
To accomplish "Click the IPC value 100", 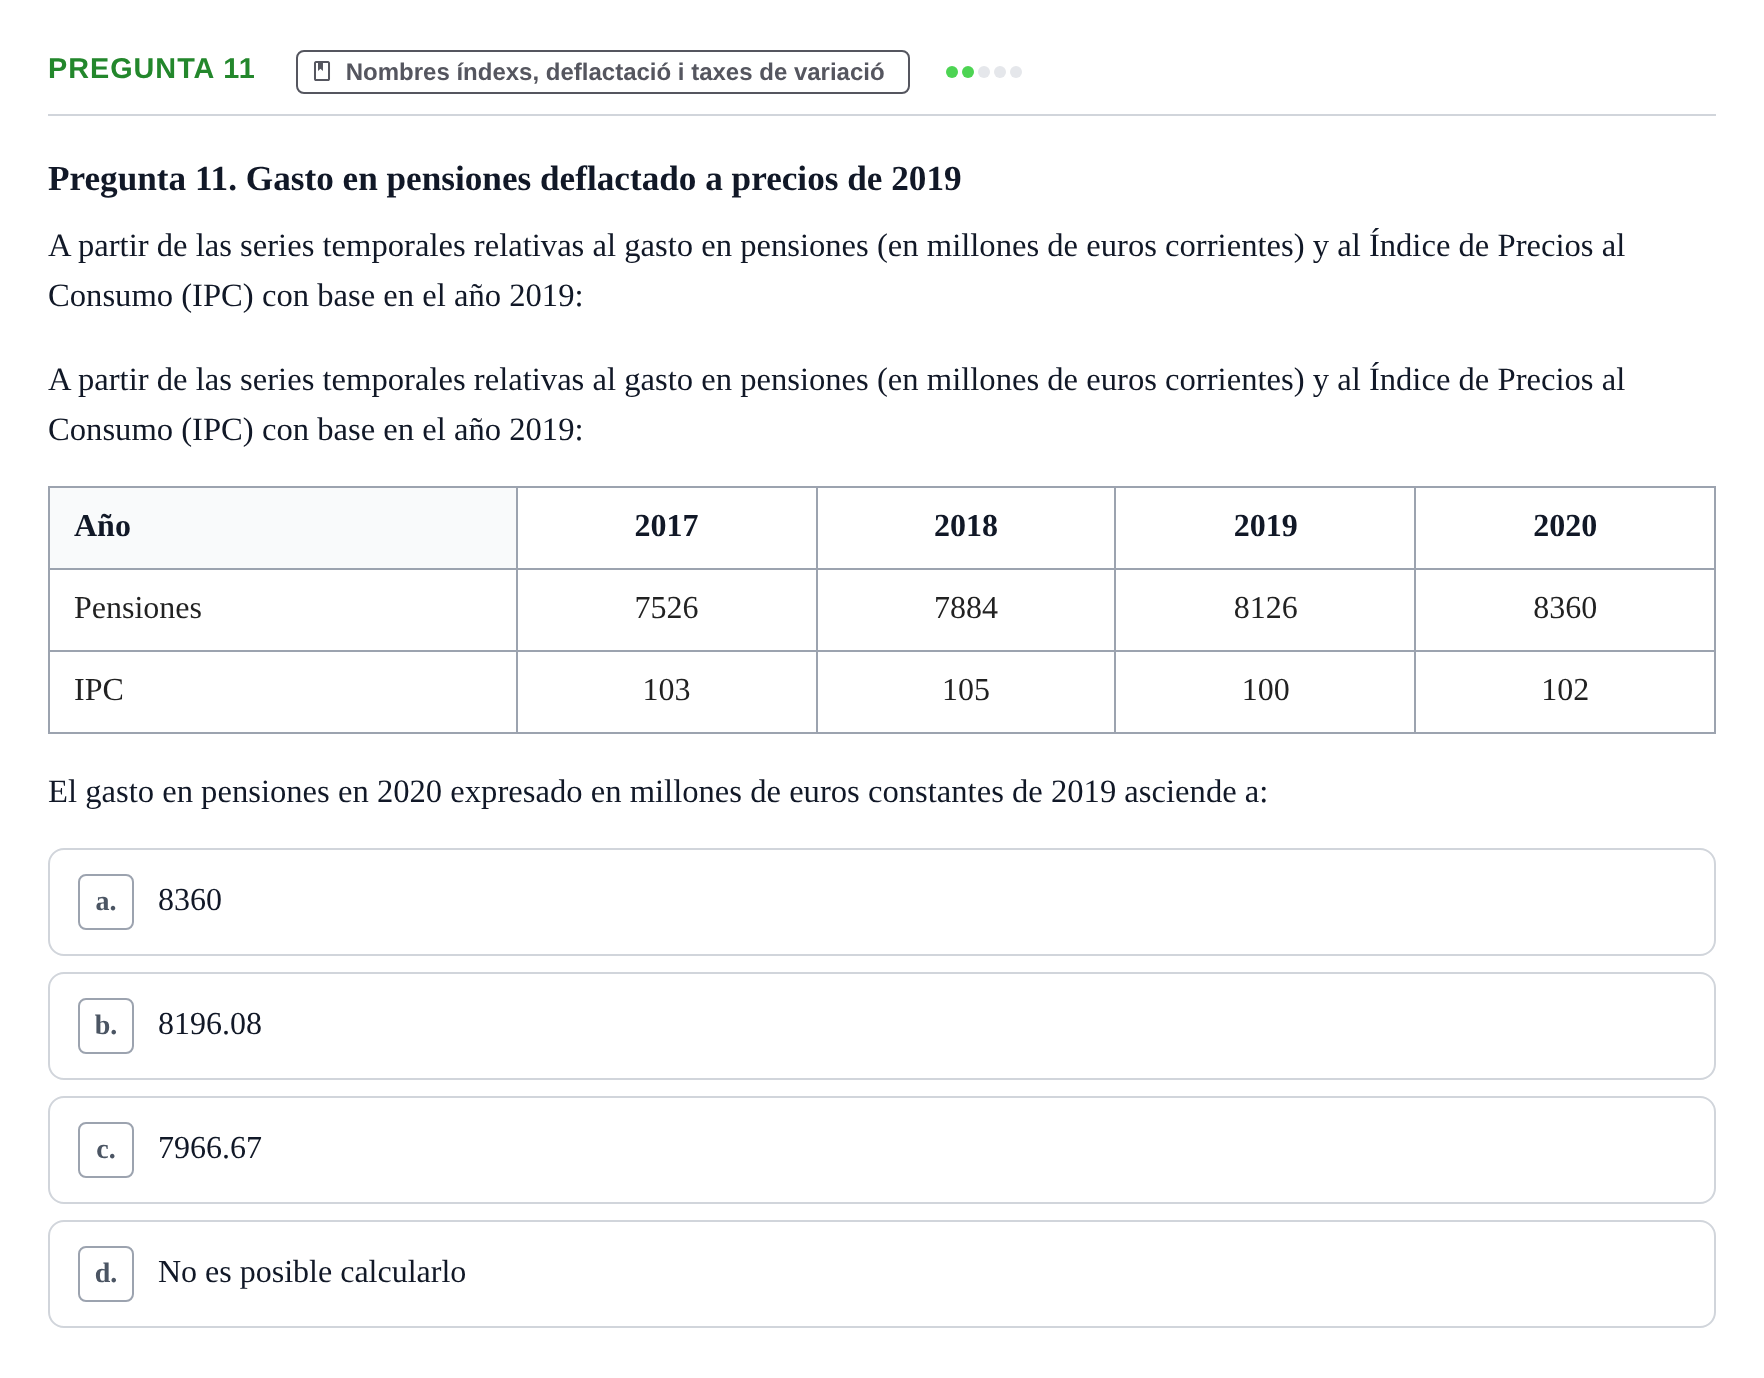I will coord(1265,692).
